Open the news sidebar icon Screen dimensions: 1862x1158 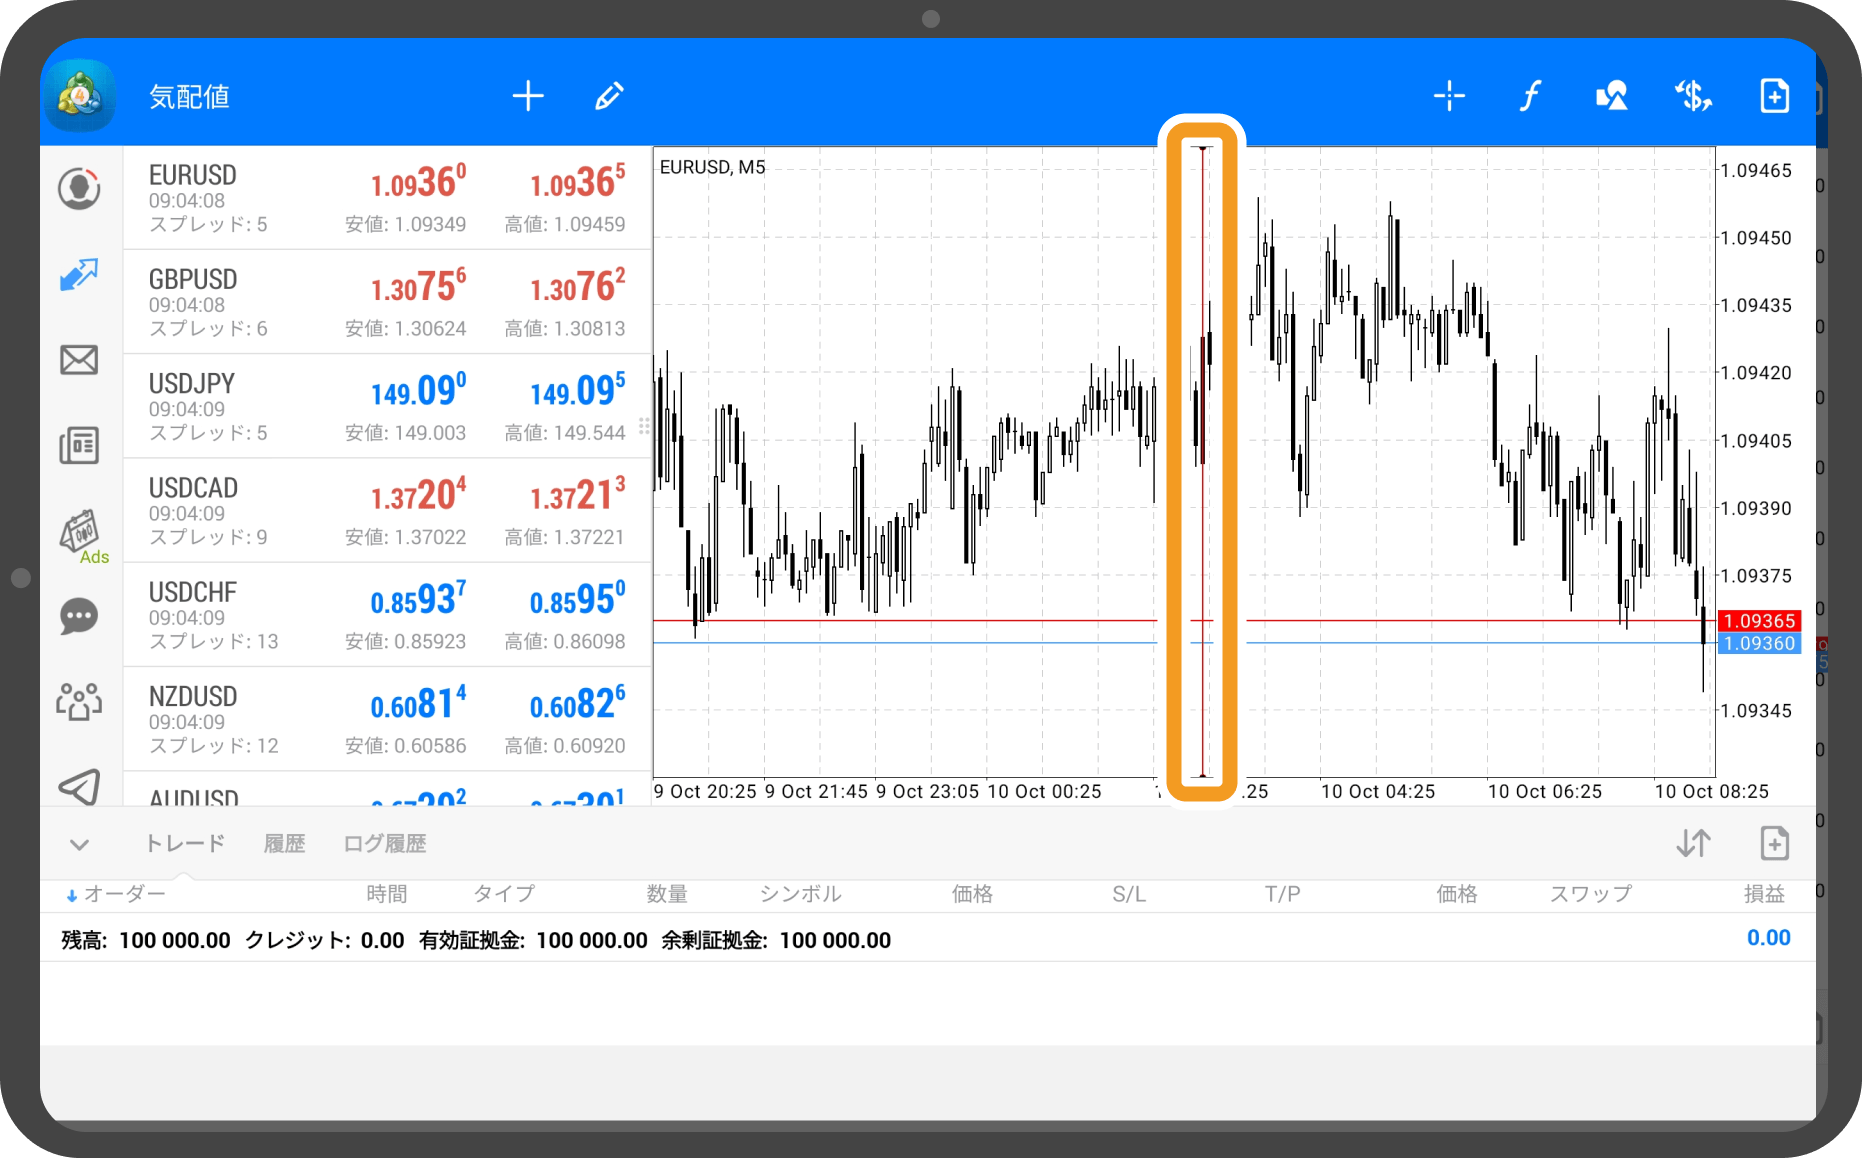pos(79,445)
